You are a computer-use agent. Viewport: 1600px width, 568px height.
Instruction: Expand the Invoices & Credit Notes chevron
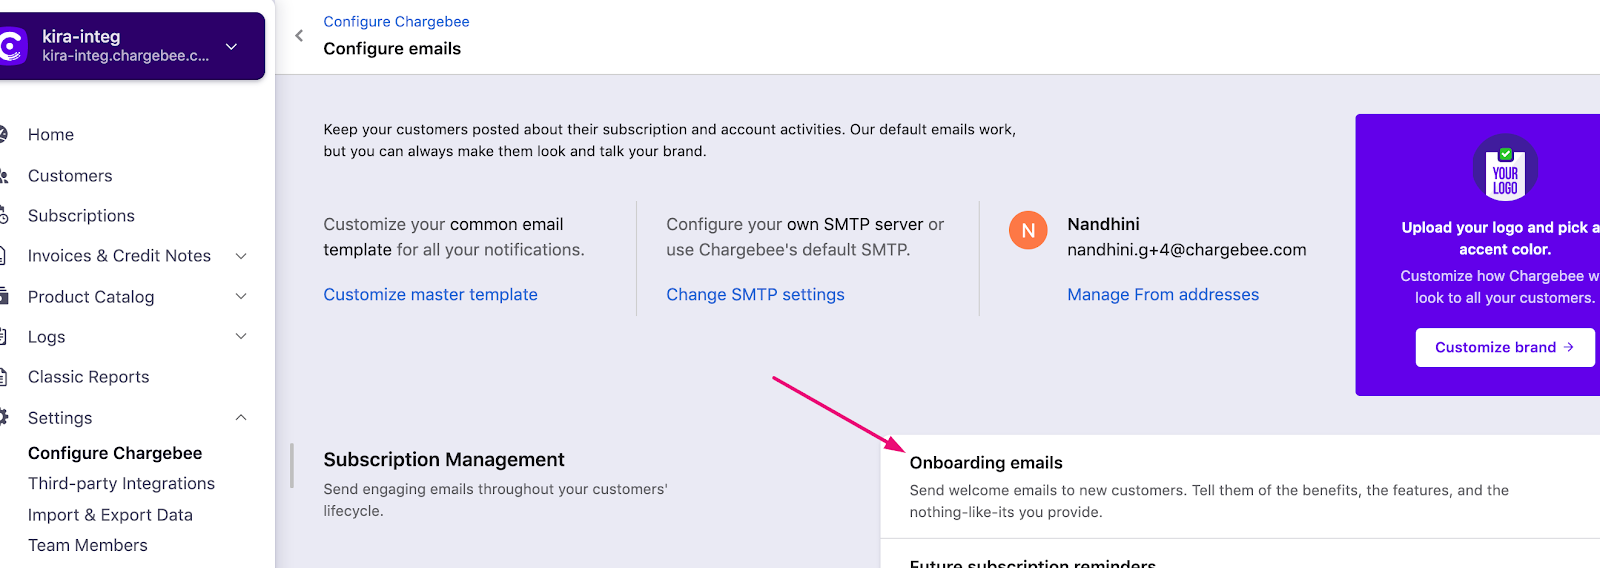pos(241,256)
